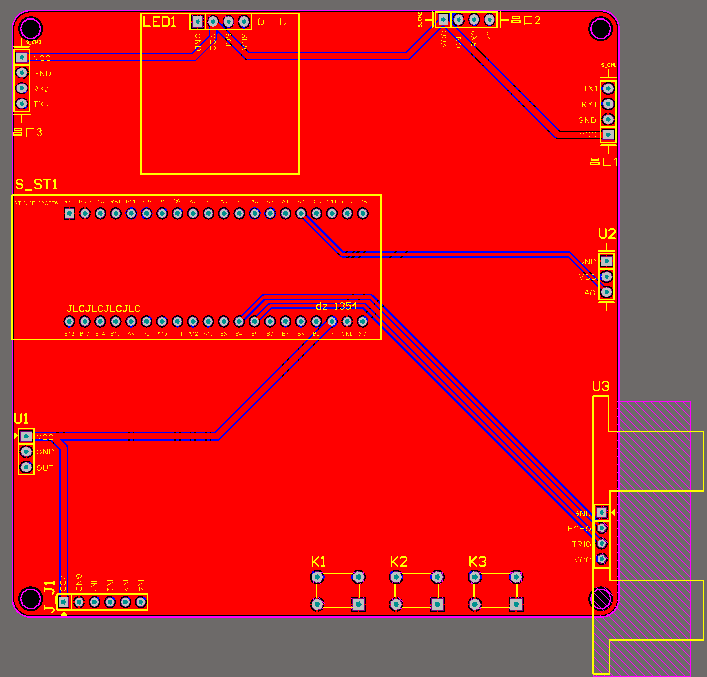Click the RX1 pin label at BL1
707x677 pixels.
click(589, 104)
